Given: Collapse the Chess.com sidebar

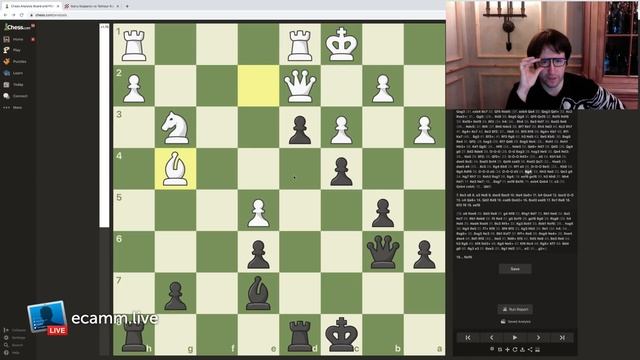Looking at the screenshot, I should 15,330.
